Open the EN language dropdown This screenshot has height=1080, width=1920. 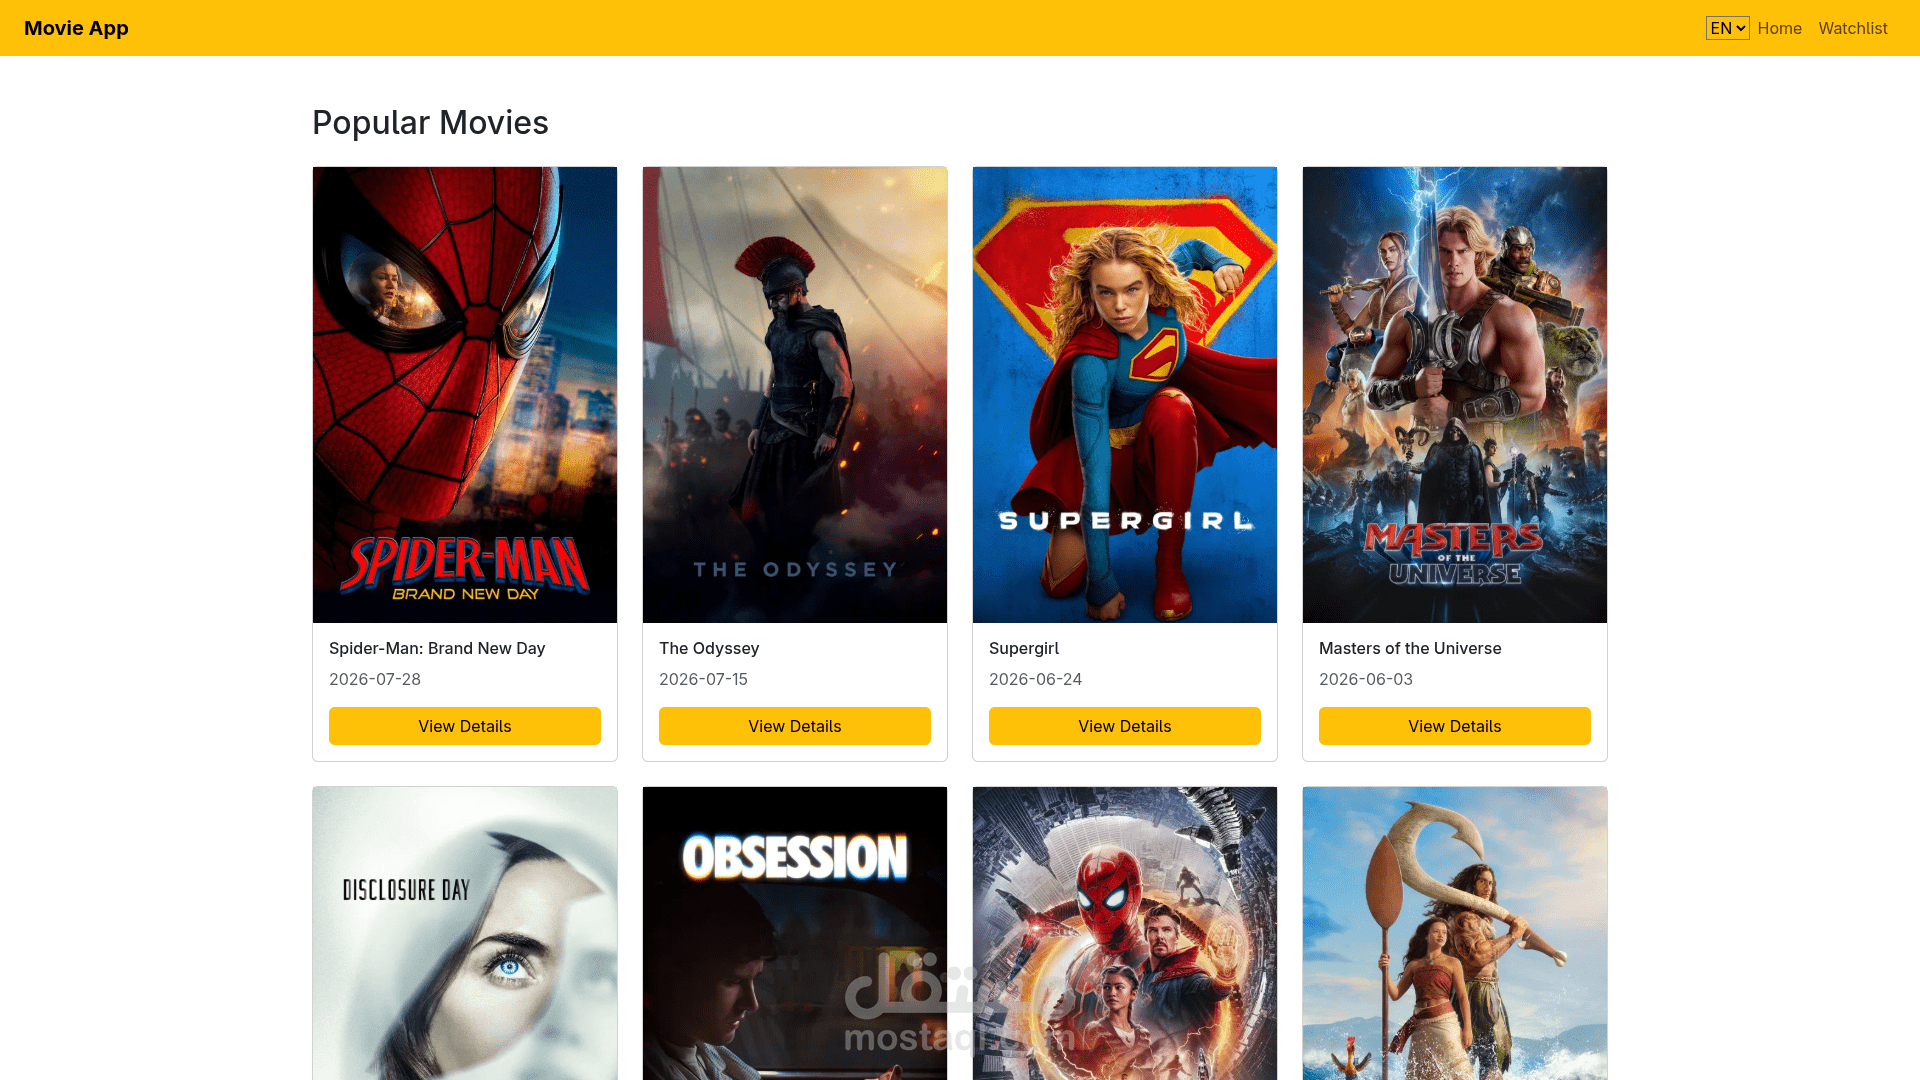pyautogui.click(x=1727, y=28)
